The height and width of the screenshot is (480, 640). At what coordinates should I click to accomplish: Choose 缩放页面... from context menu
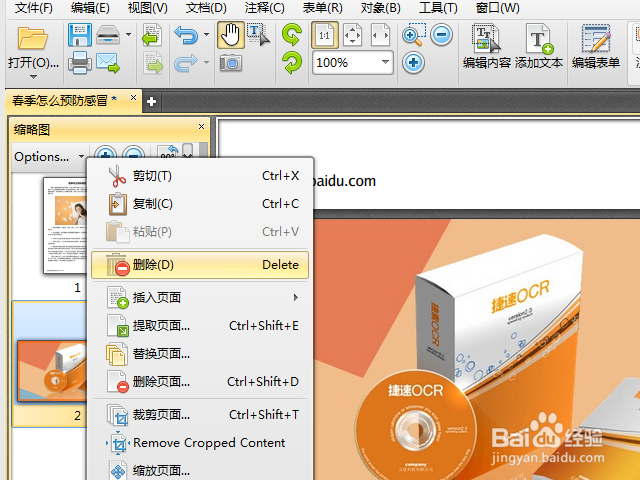click(200, 471)
